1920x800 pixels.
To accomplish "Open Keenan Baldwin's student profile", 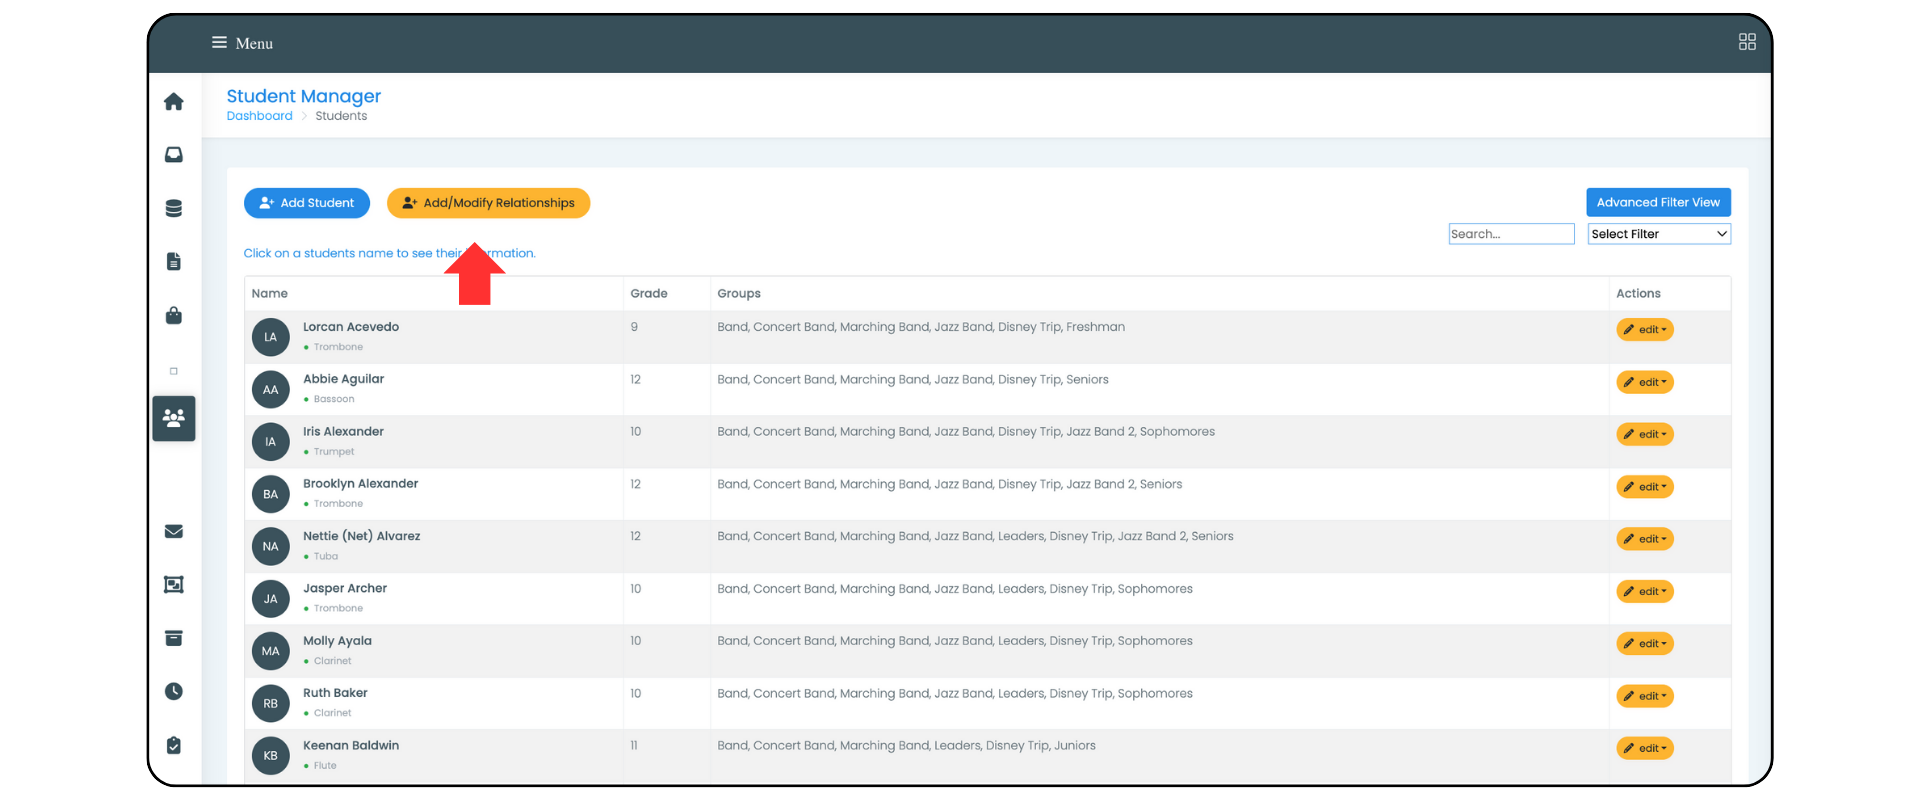I will (x=351, y=746).
